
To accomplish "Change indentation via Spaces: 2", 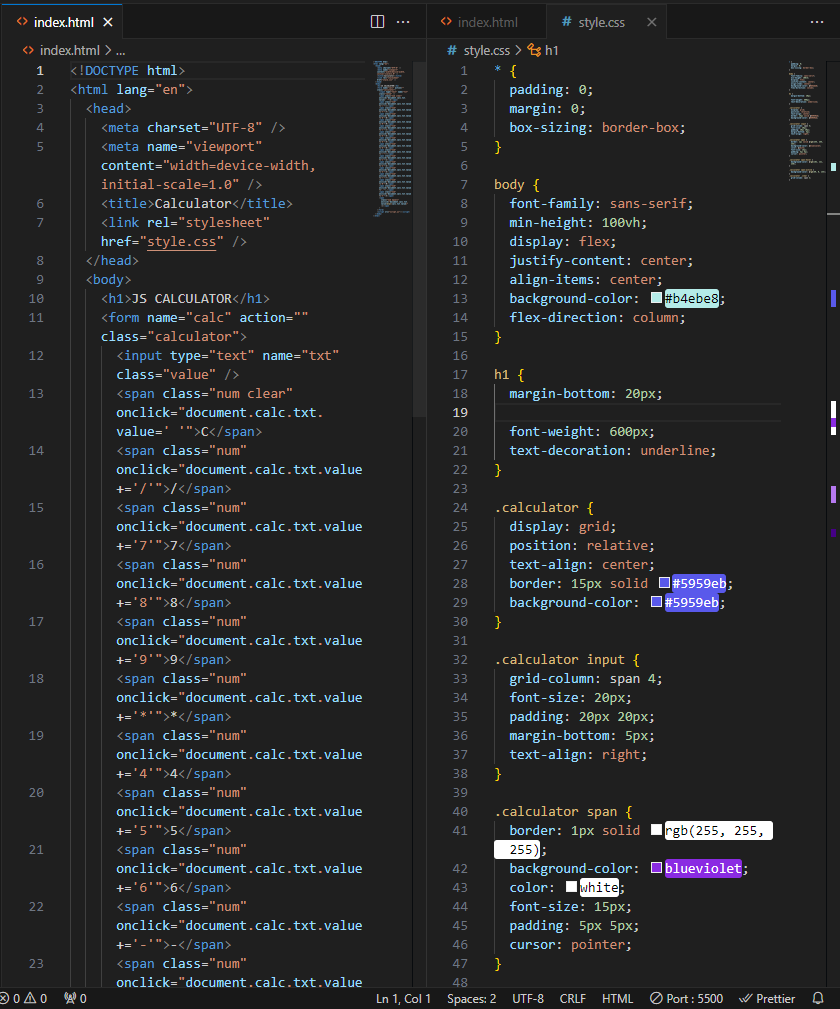I will click(472, 998).
